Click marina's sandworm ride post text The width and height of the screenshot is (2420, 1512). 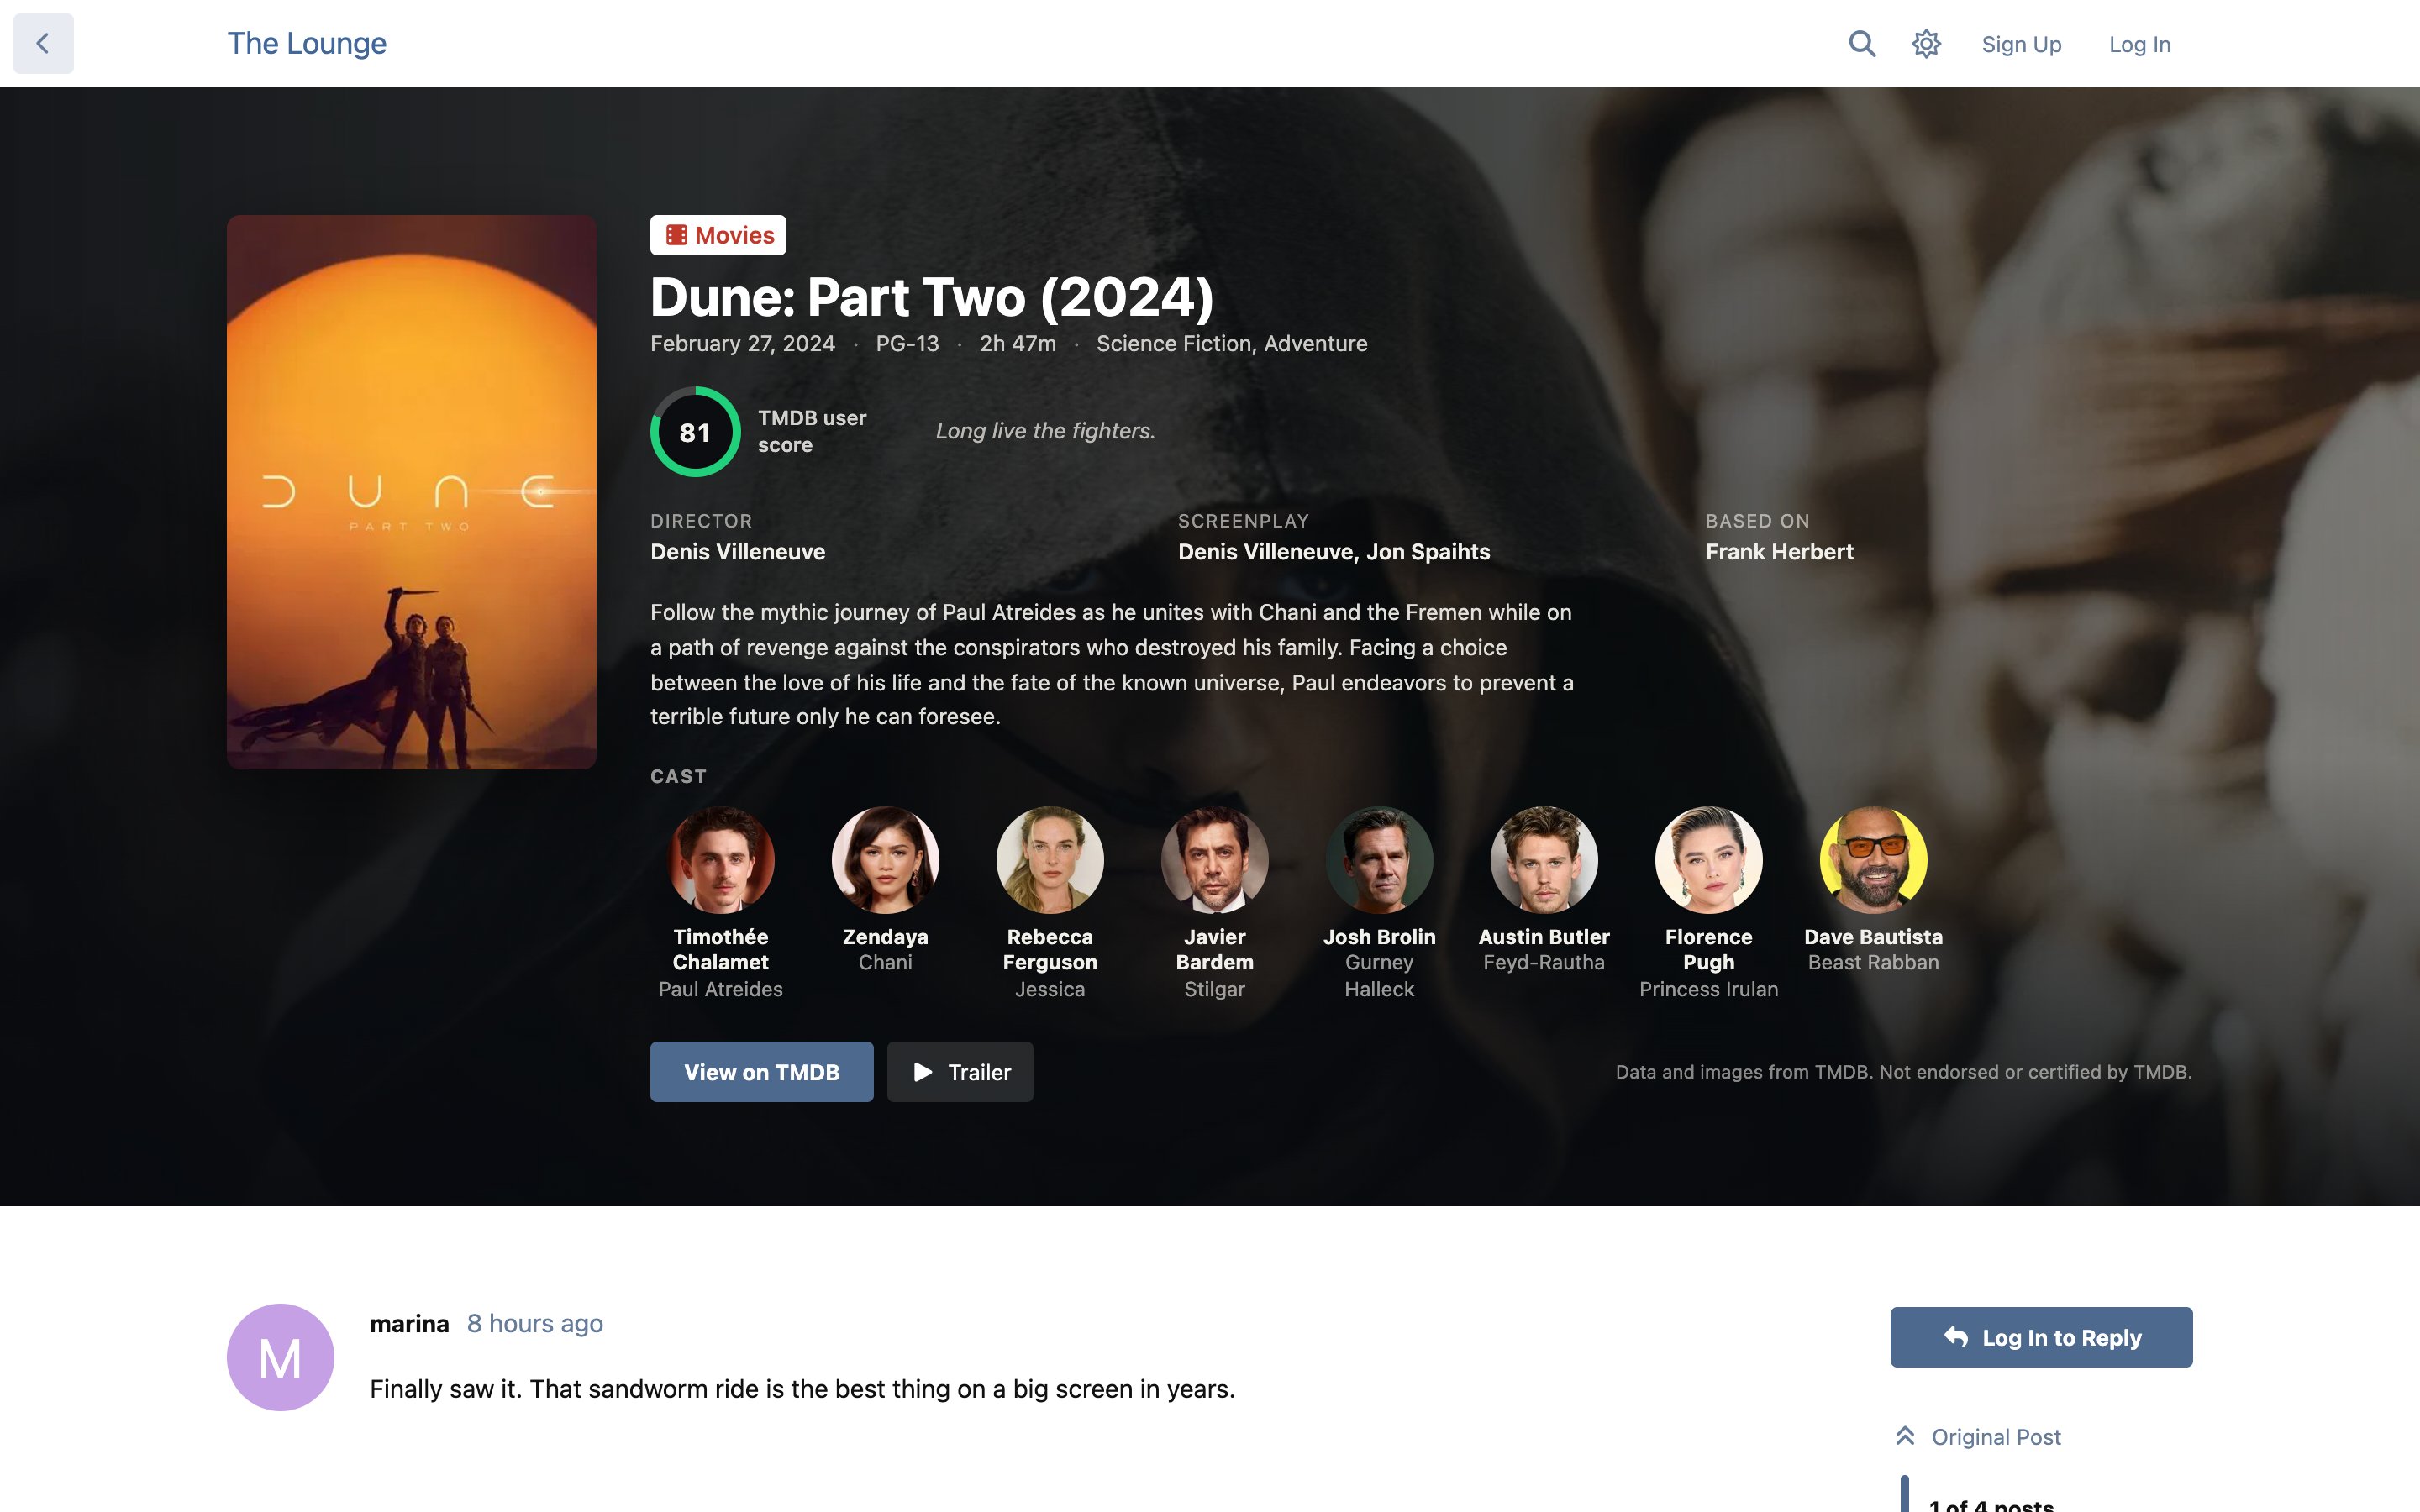(802, 1389)
